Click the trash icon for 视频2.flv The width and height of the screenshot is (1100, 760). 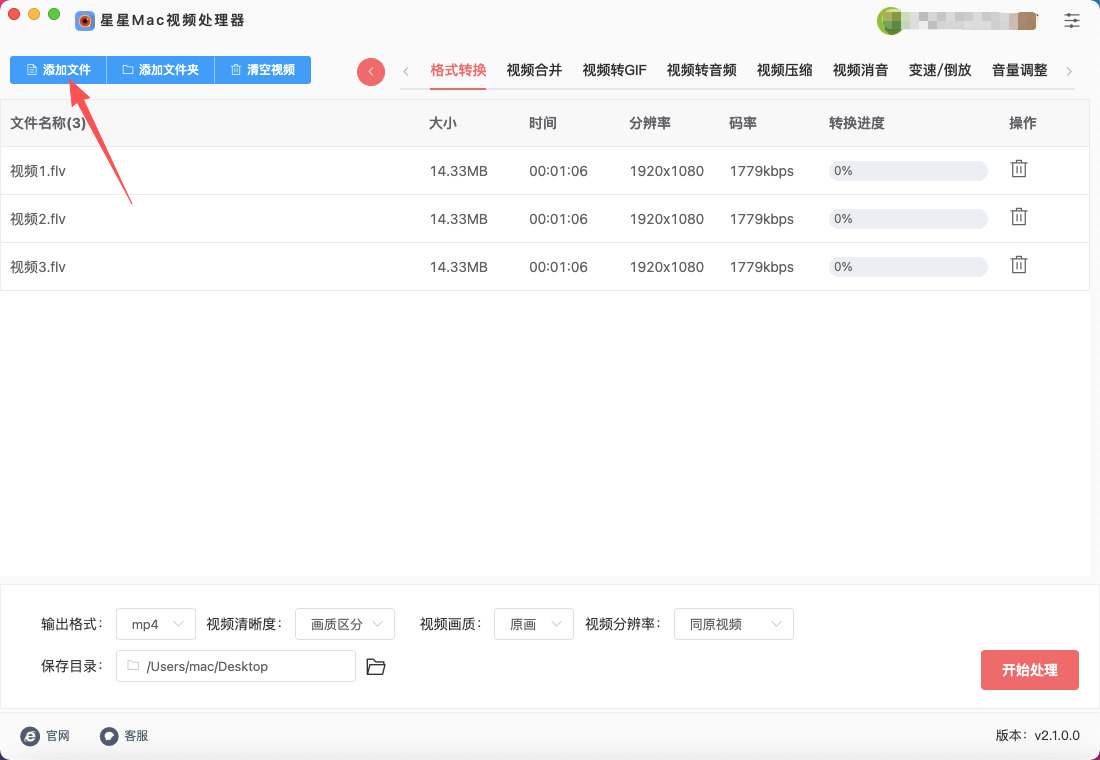point(1018,217)
